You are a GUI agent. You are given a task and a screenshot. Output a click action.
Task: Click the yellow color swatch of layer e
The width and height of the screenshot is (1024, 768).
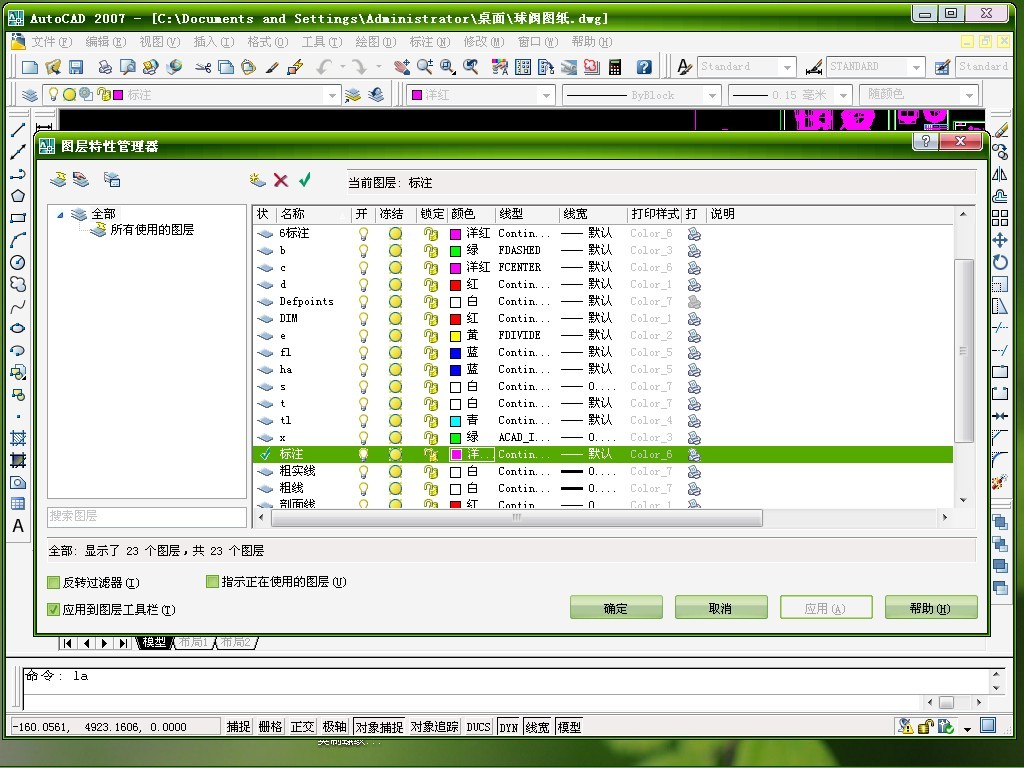pyautogui.click(x=455, y=336)
